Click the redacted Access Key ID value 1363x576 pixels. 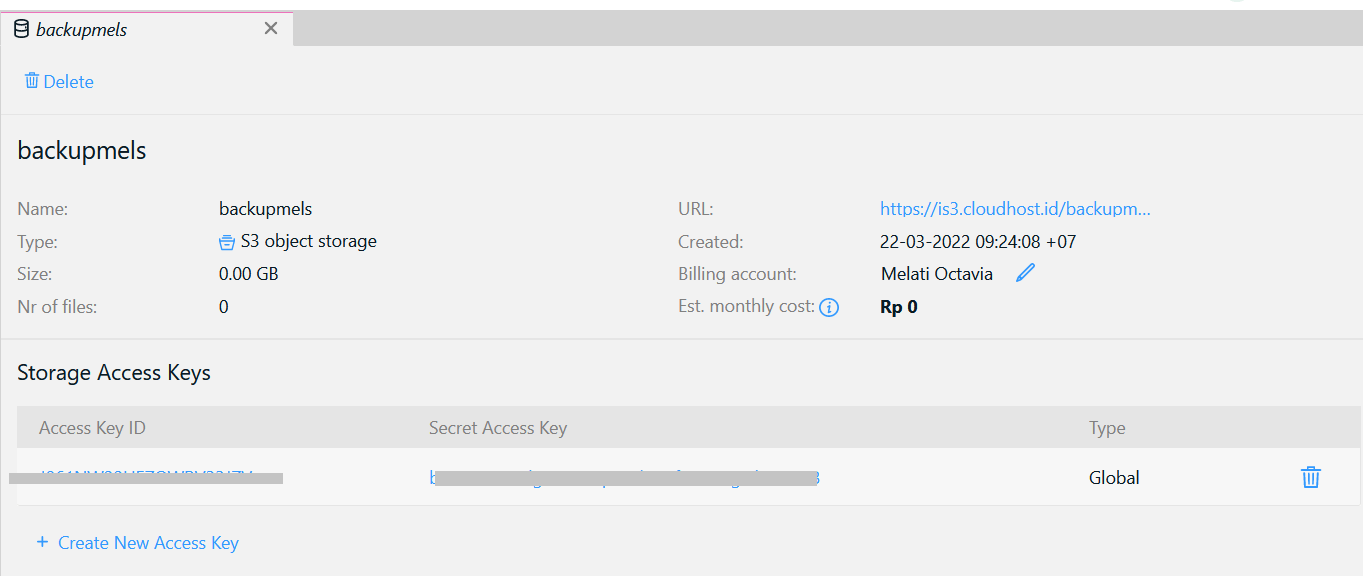click(x=146, y=477)
